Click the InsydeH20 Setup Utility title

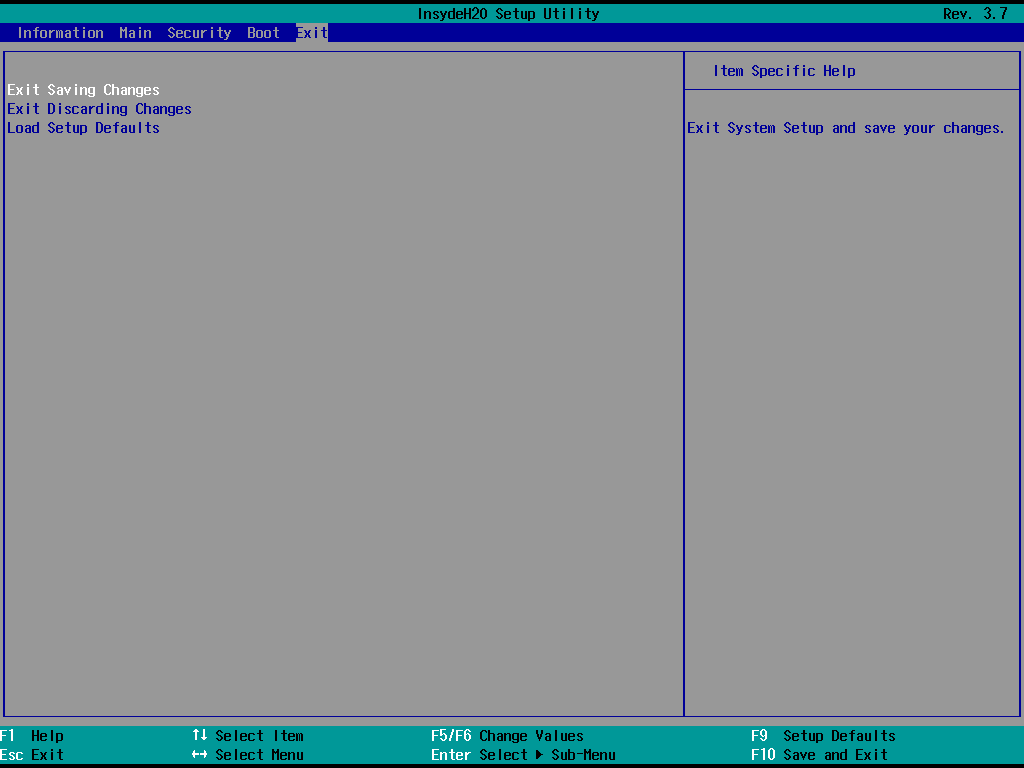(509, 14)
